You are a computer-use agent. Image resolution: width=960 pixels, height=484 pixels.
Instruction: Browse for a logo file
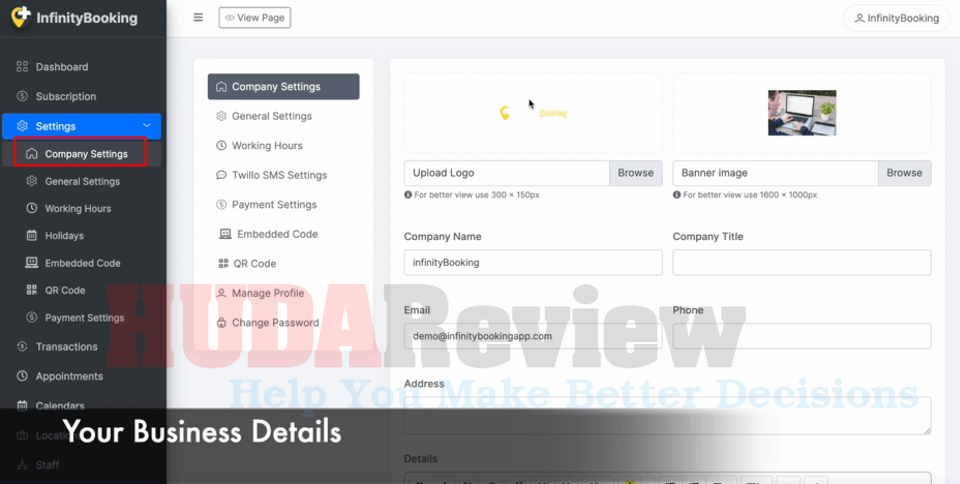[636, 173]
